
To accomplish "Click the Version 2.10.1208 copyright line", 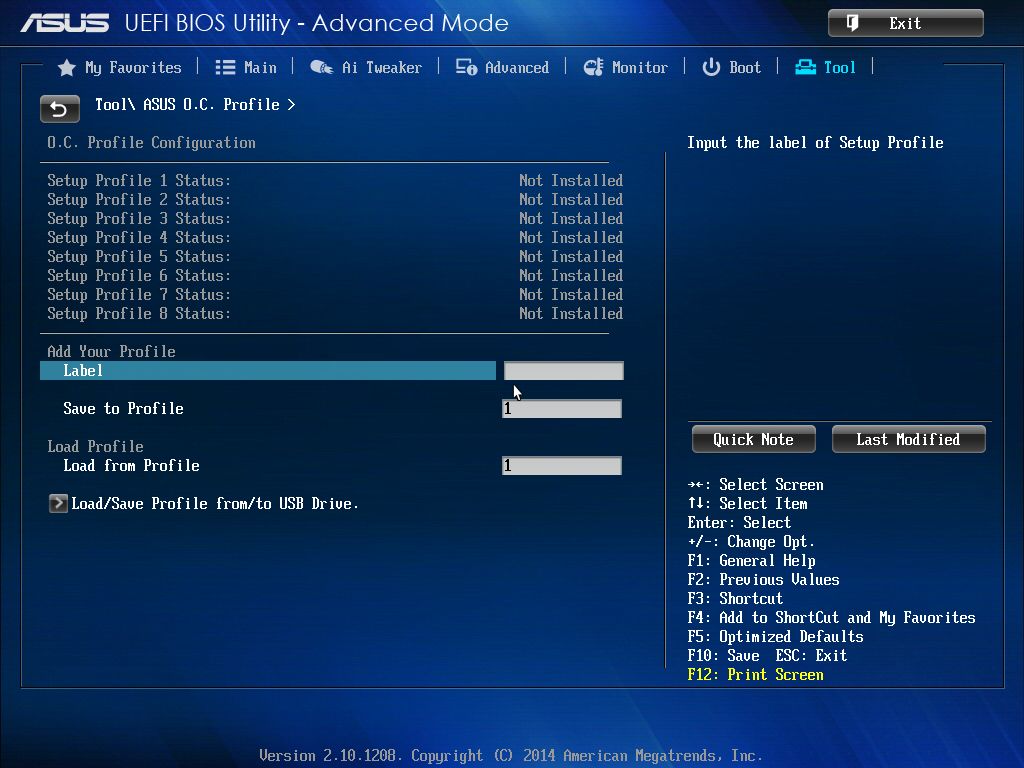I will (511, 756).
